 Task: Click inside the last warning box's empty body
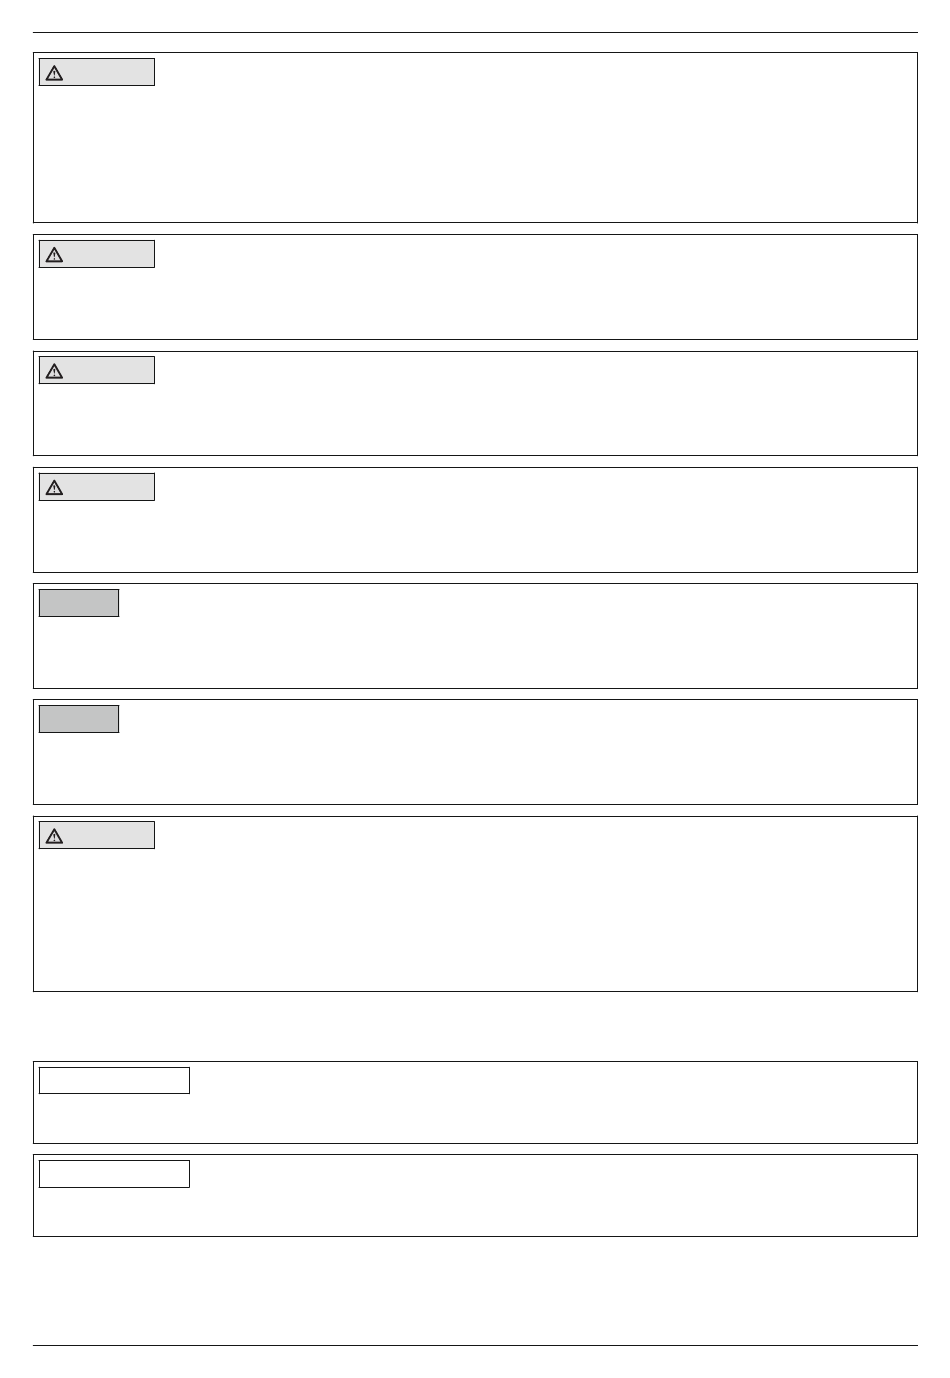(475, 918)
